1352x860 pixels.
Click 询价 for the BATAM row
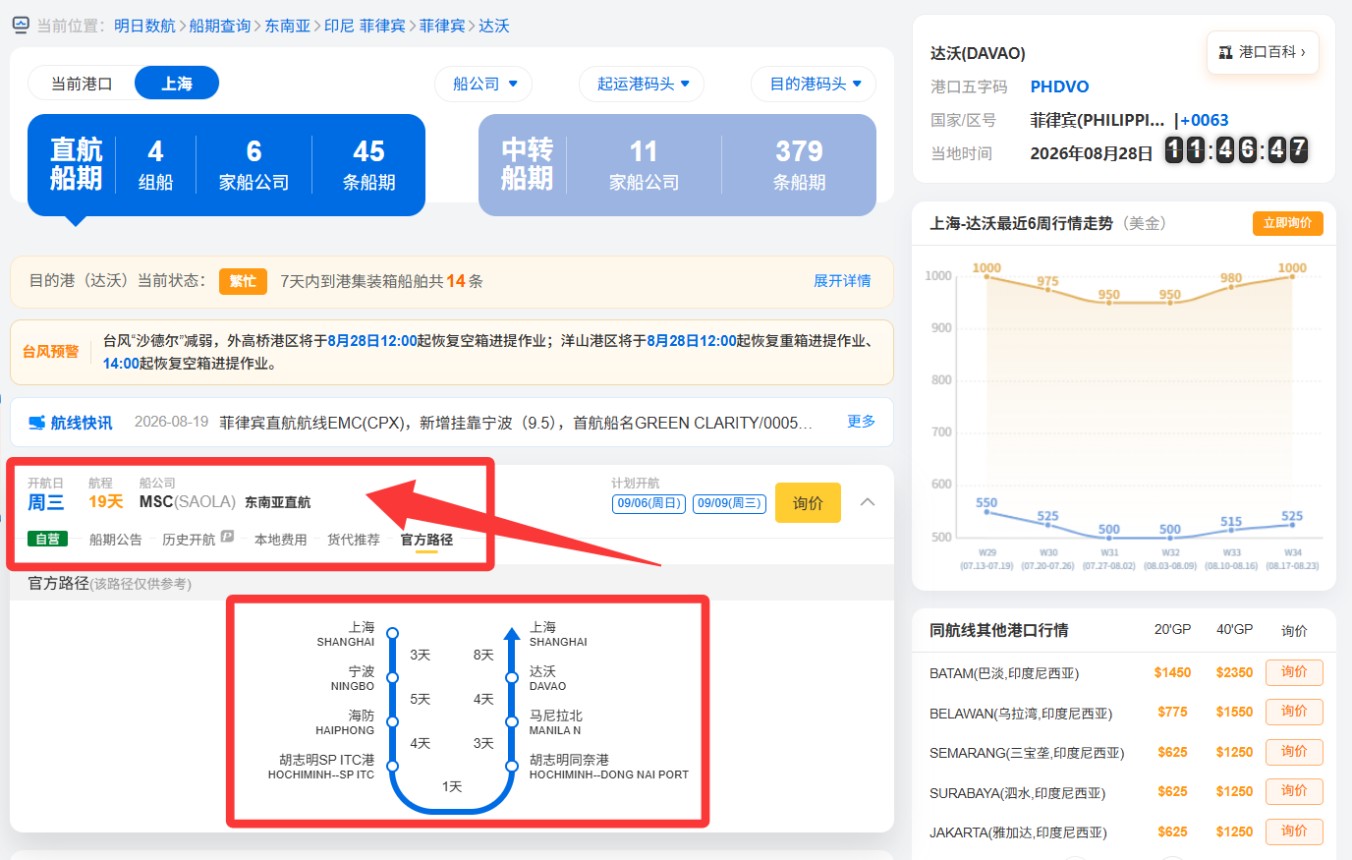(x=1294, y=672)
